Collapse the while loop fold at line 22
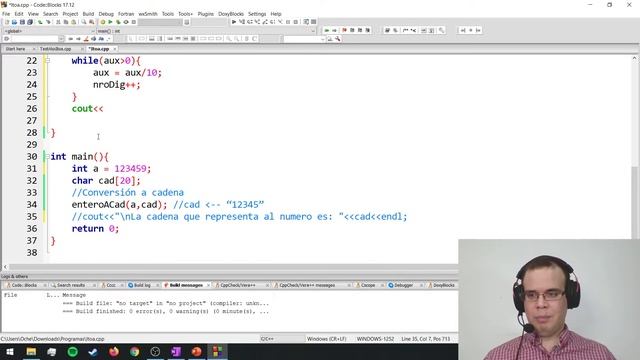Screen dimensions: 640x360 click(48, 60)
